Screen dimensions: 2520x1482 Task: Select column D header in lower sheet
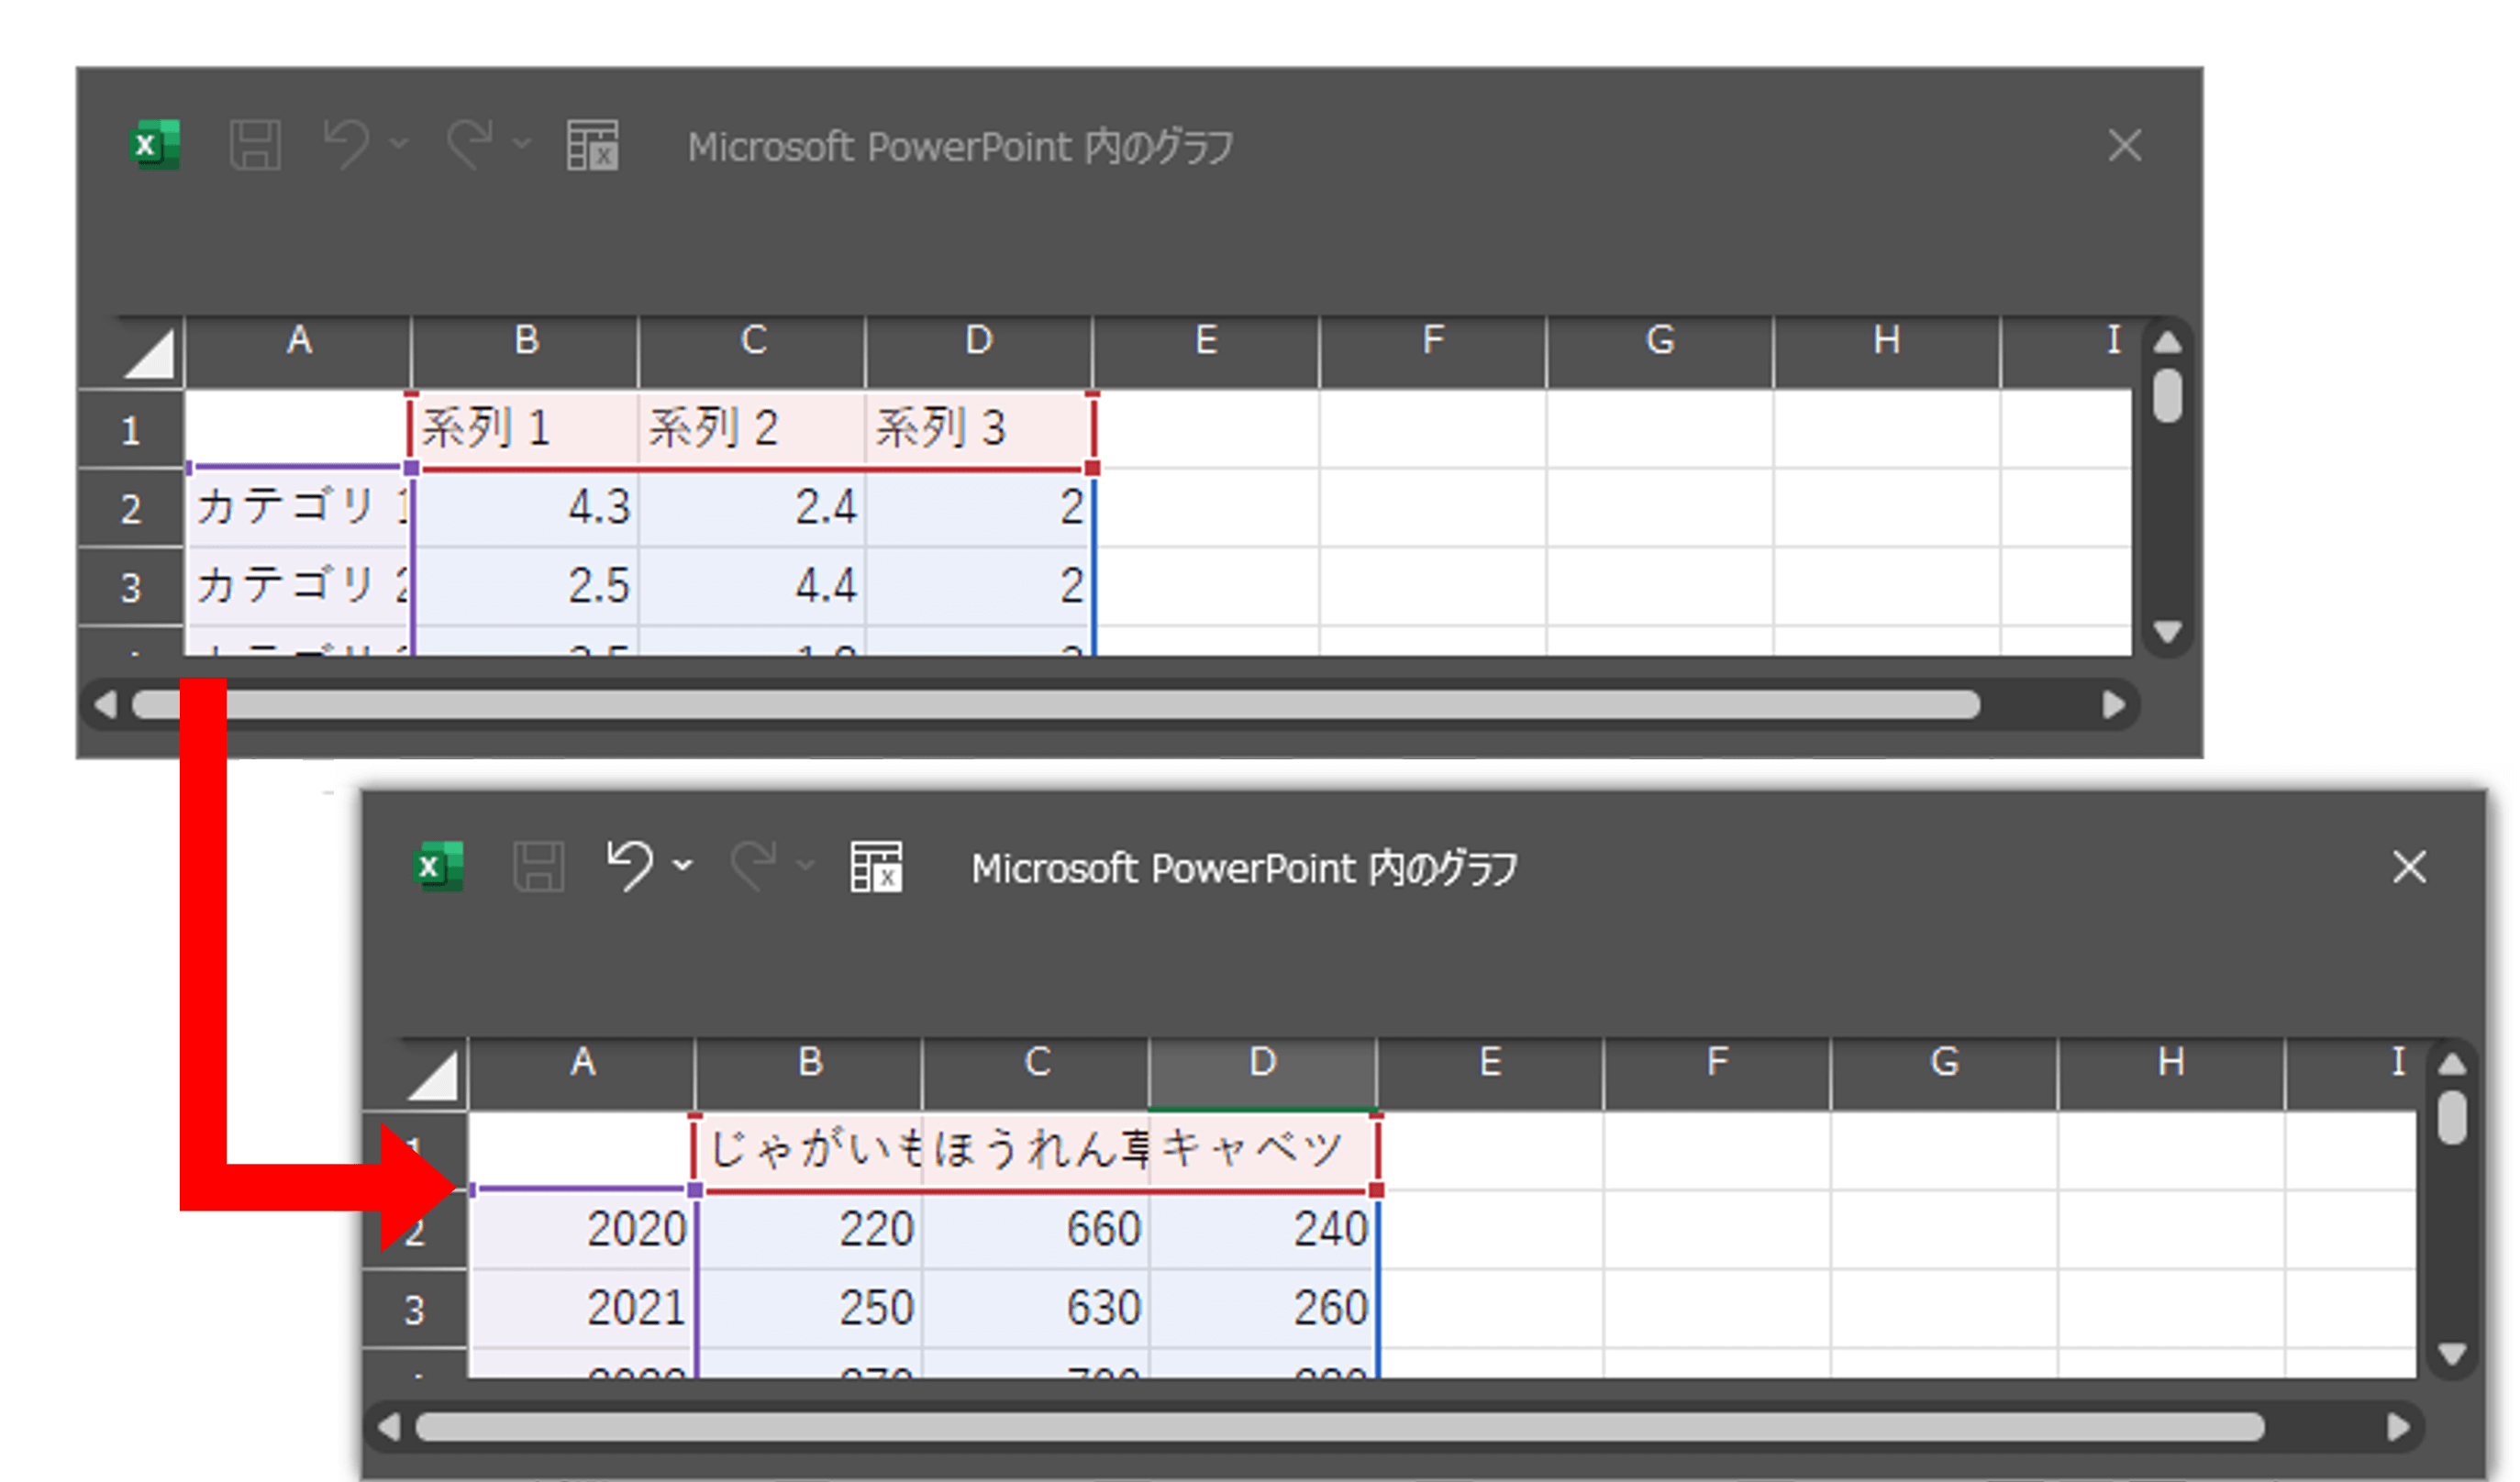[1263, 1074]
